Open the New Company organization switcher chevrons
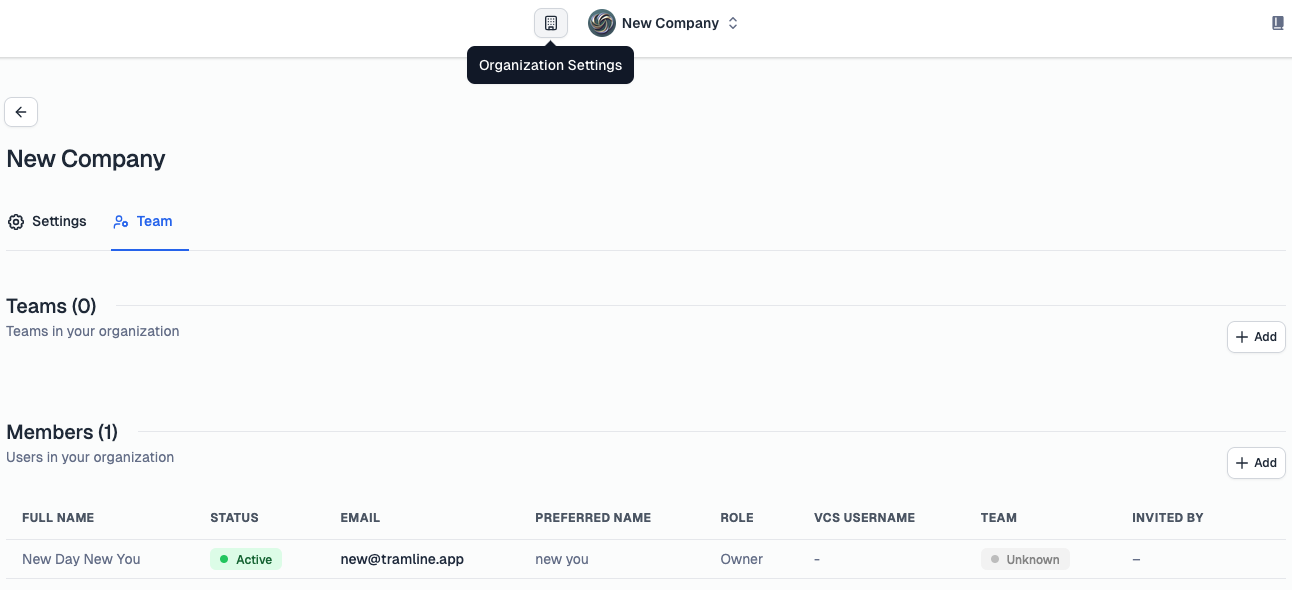The image size is (1292, 590). pos(733,23)
